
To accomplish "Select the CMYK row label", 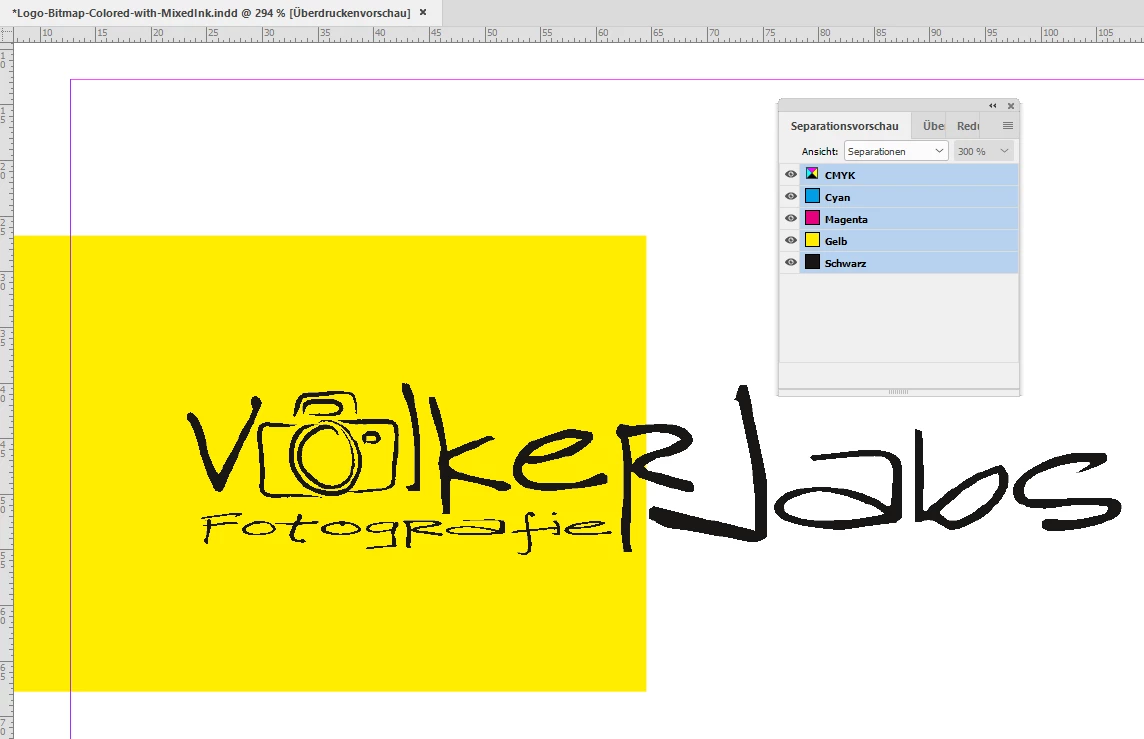I will pos(840,175).
